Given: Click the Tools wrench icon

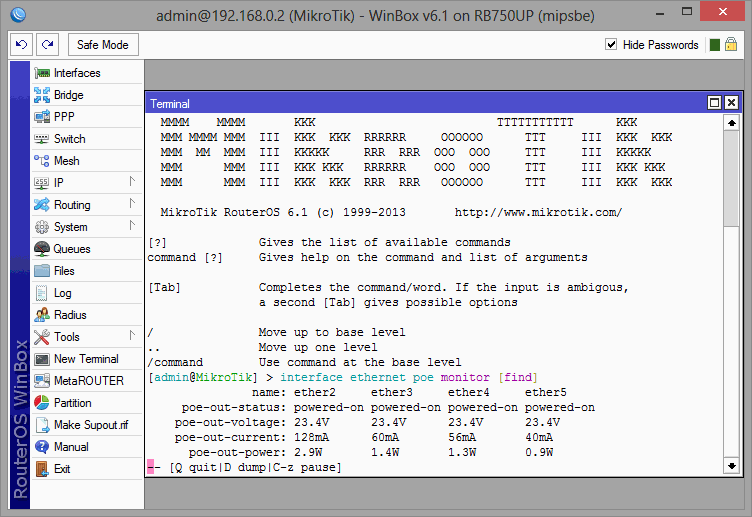Looking at the screenshot, I should [42, 337].
